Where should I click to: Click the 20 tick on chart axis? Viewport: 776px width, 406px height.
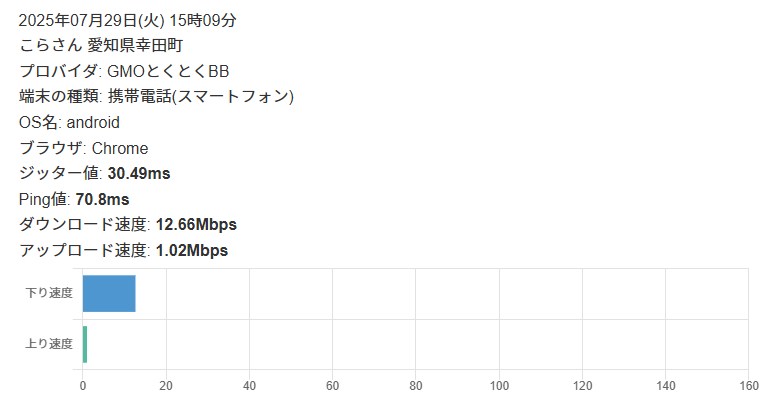pyautogui.click(x=166, y=385)
